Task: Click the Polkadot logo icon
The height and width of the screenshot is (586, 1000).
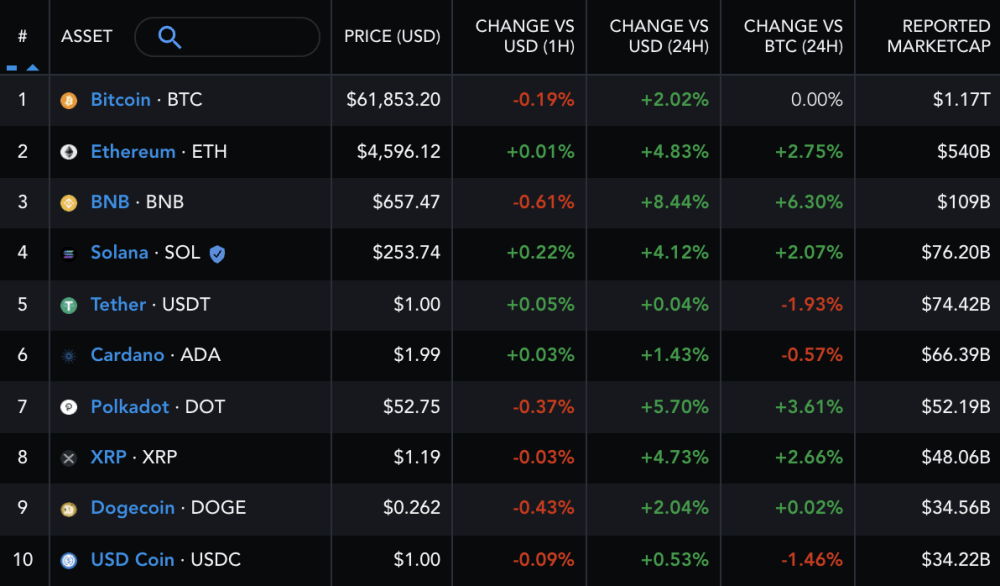Action: click(69, 407)
